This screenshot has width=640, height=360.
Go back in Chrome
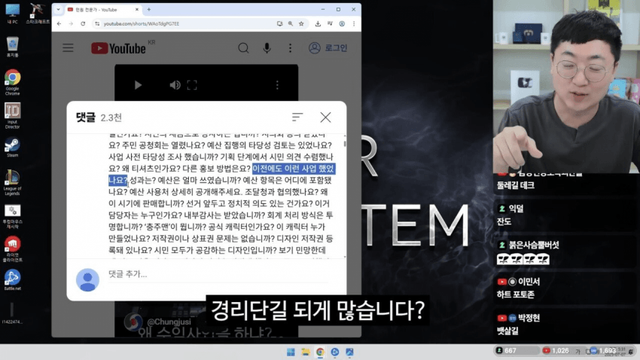[x=59, y=24]
